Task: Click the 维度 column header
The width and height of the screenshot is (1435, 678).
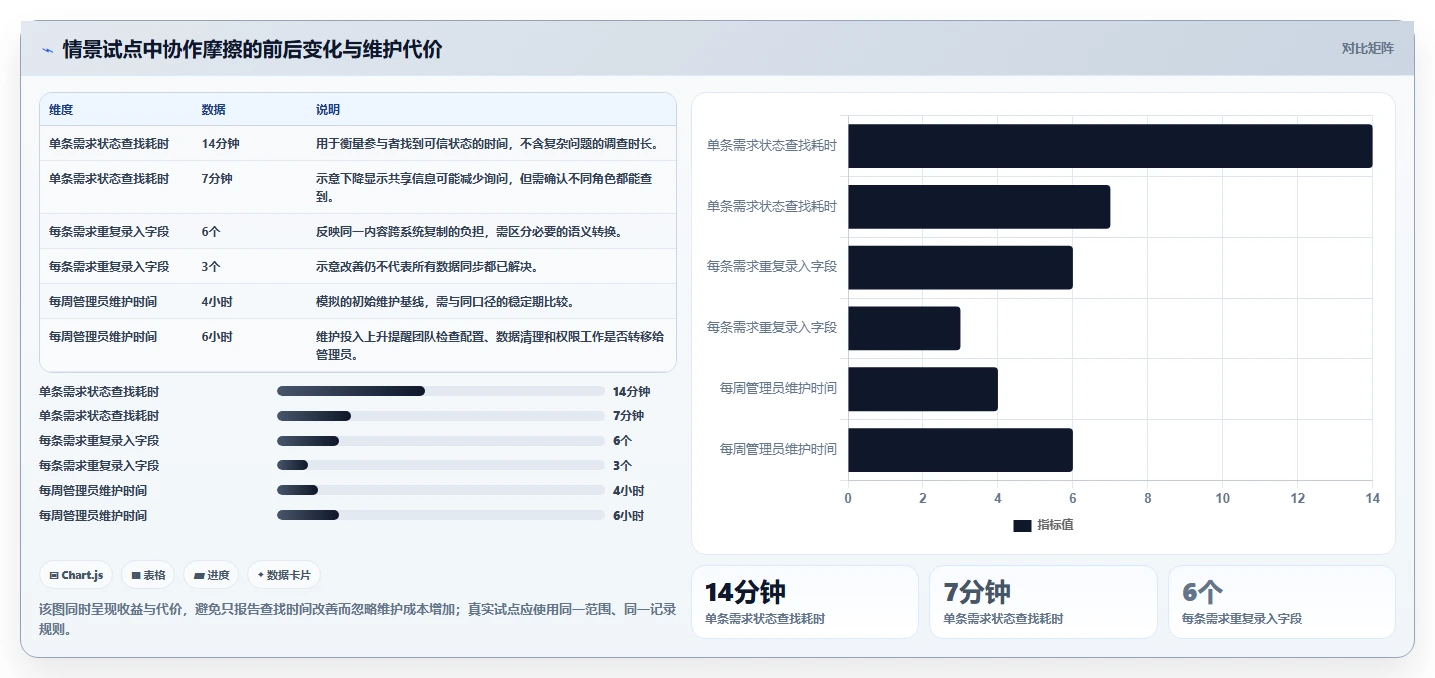Action: tap(61, 110)
